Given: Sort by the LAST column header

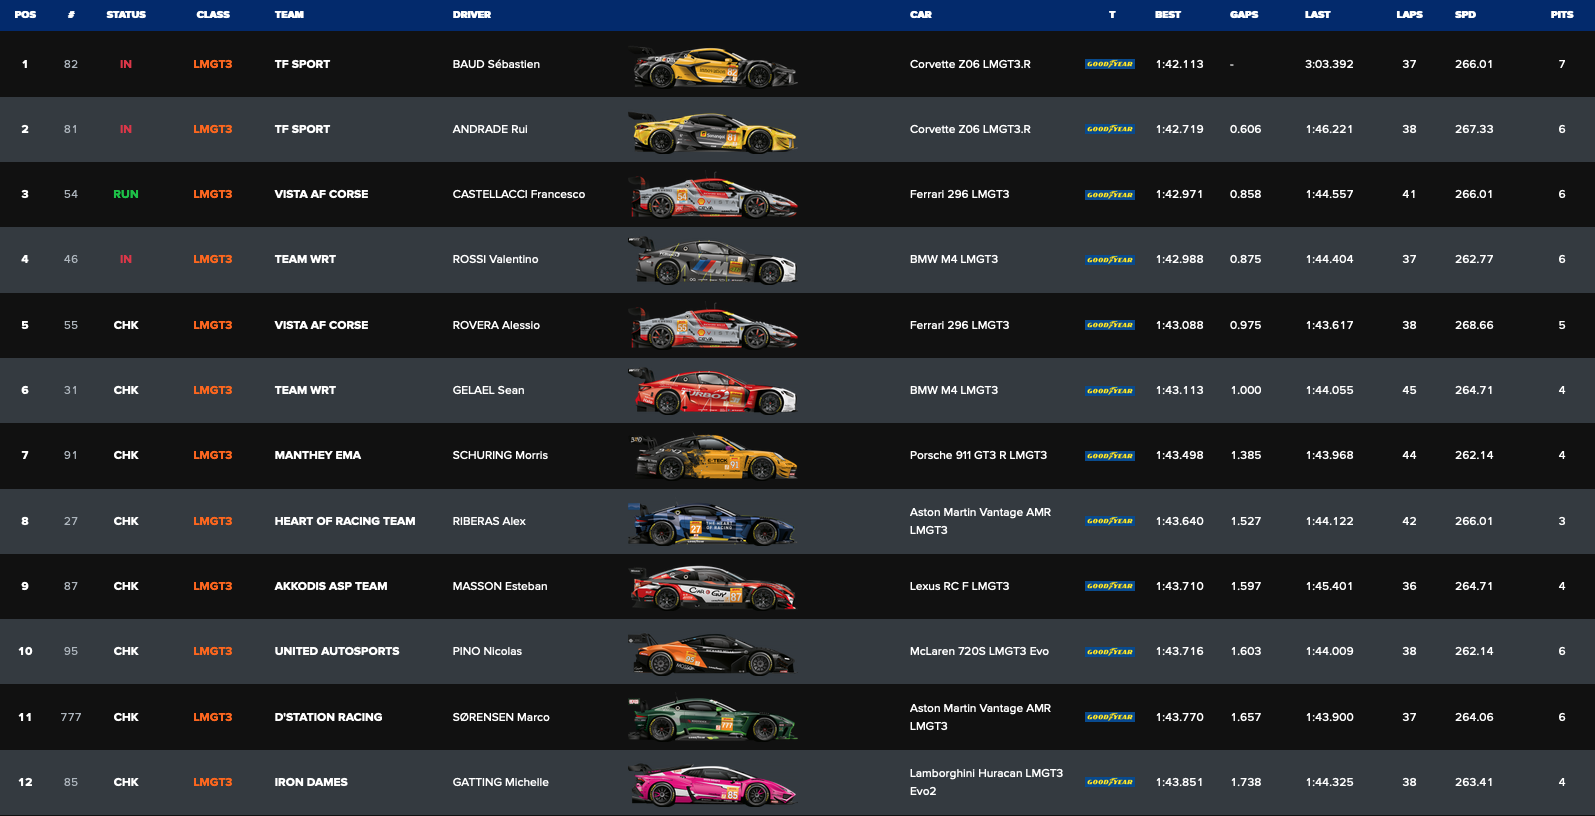Looking at the screenshot, I should pyautogui.click(x=1318, y=15).
